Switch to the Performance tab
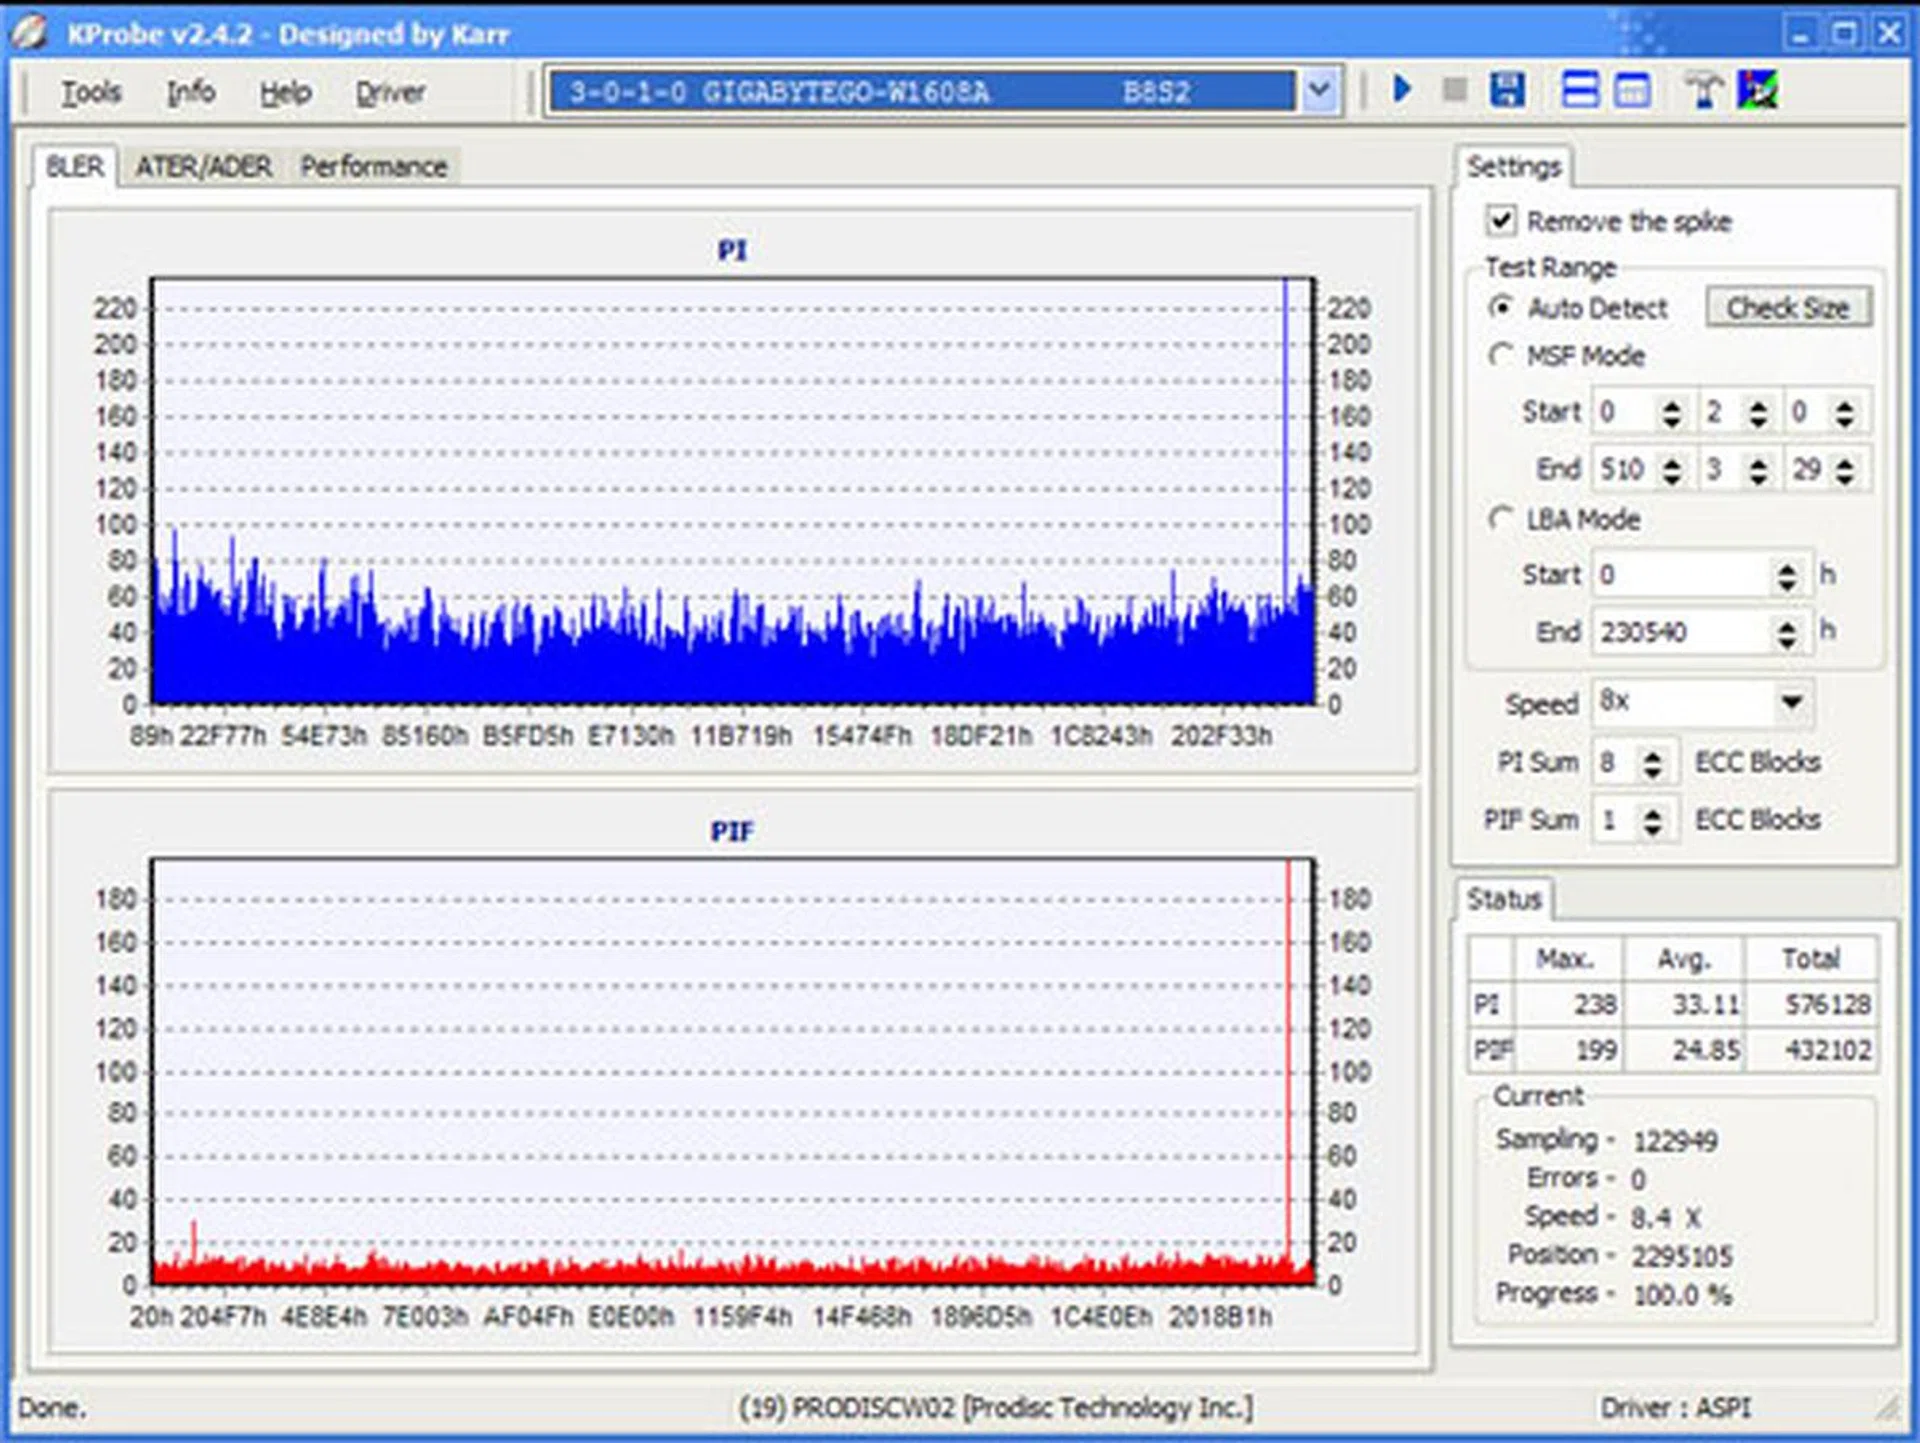This screenshot has width=1920, height=1443. pos(373,166)
